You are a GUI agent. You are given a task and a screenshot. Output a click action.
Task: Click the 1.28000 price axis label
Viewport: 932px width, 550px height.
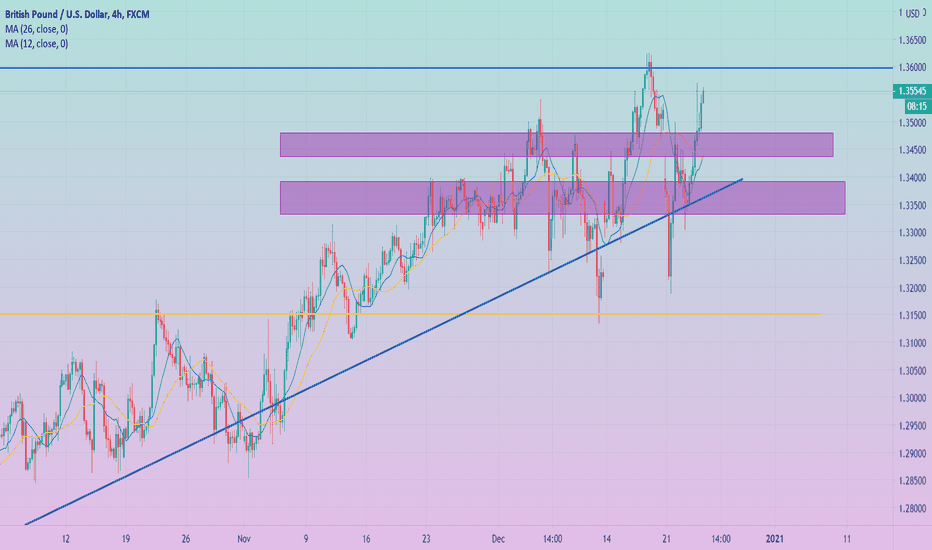tap(912, 508)
